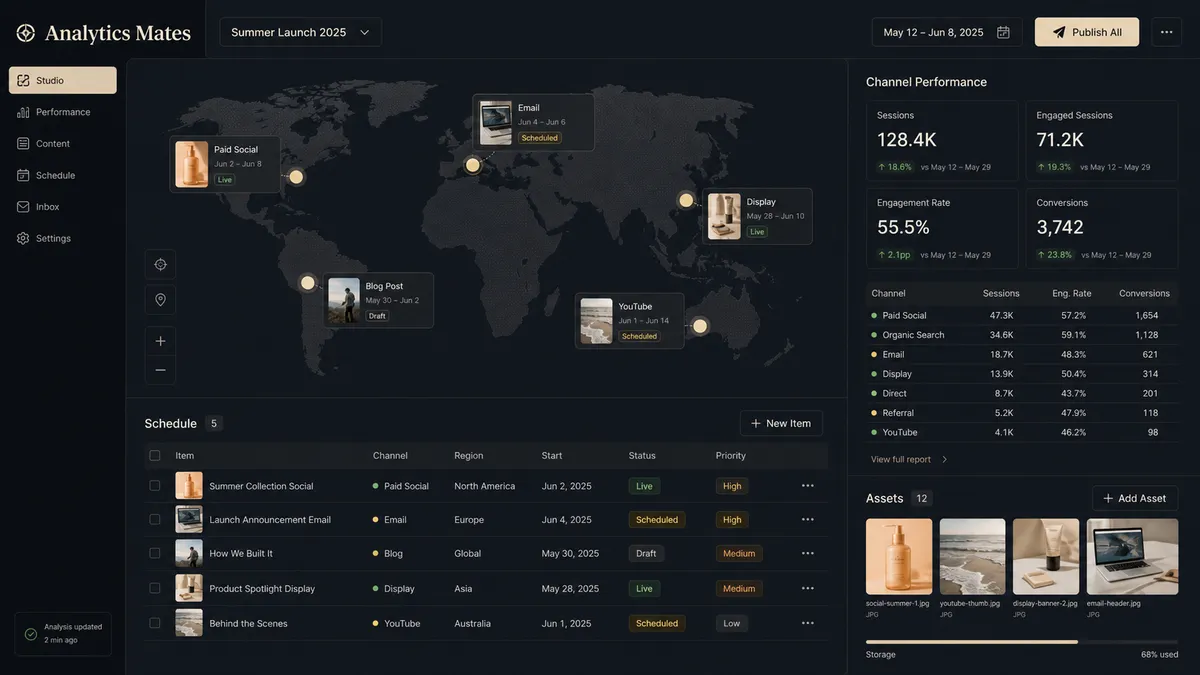Click the Low priority badge for Behind the Scenes
This screenshot has height=675, width=1200.
pos(732,623)
